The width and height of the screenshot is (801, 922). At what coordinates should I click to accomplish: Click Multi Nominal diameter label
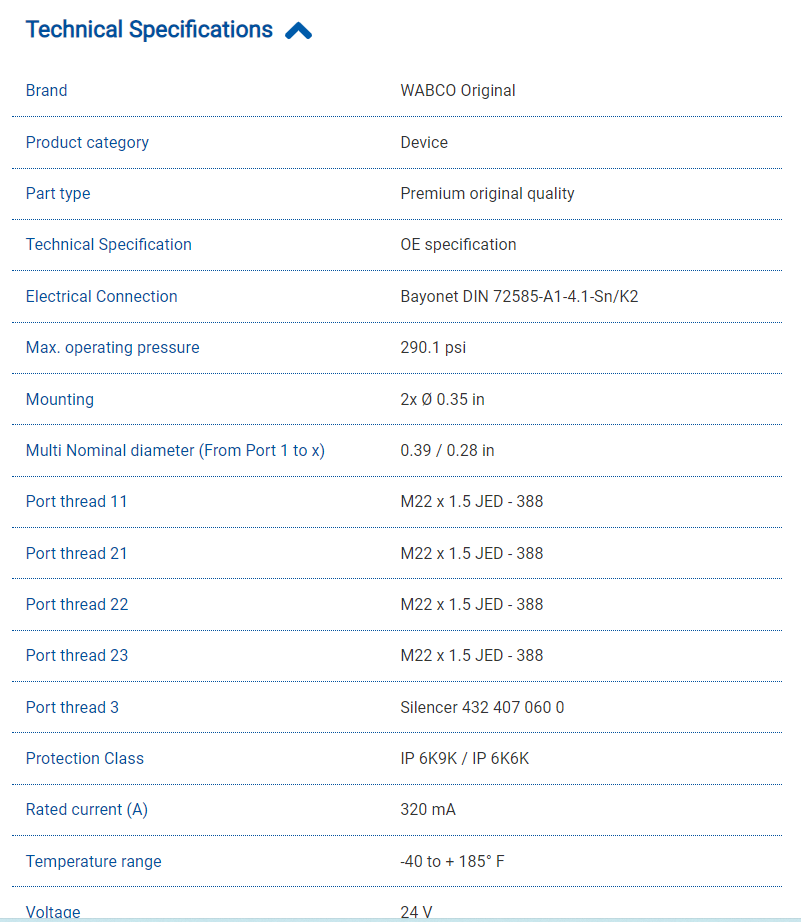click(x=175, y=451)
